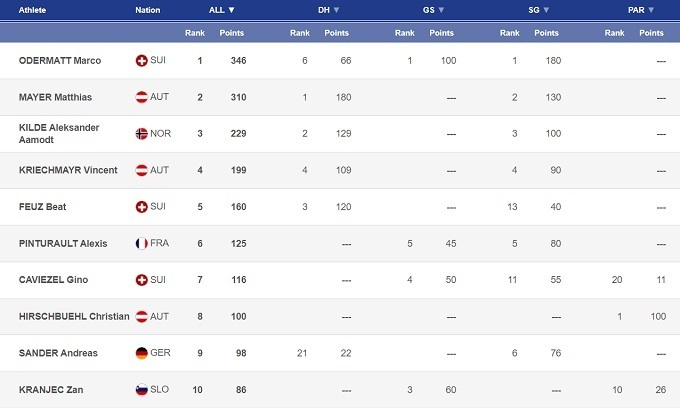Click the Nation column header
This screenshot has height=408, width=680.
147,10
